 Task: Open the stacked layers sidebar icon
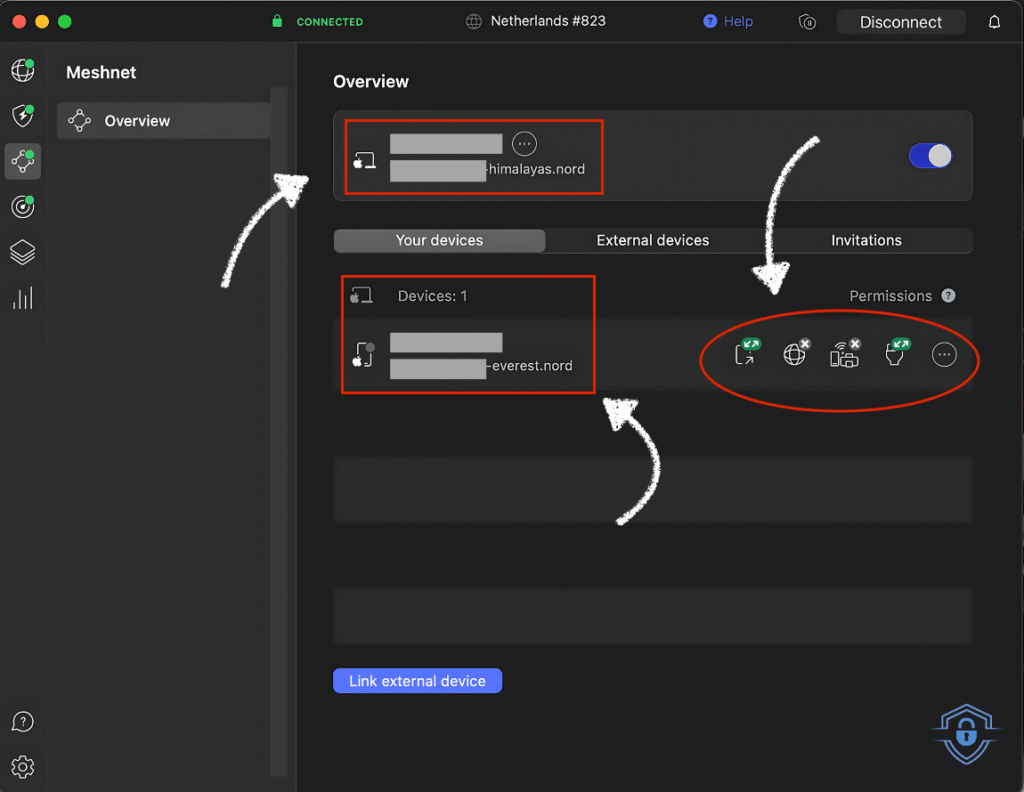(x=23, y=252)
